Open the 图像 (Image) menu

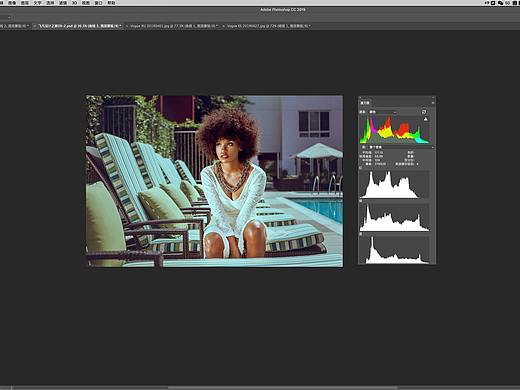[12, 3]
